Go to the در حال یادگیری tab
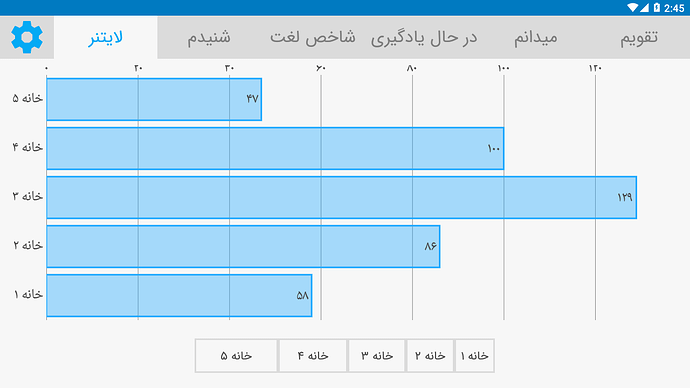 pos(424,37)
